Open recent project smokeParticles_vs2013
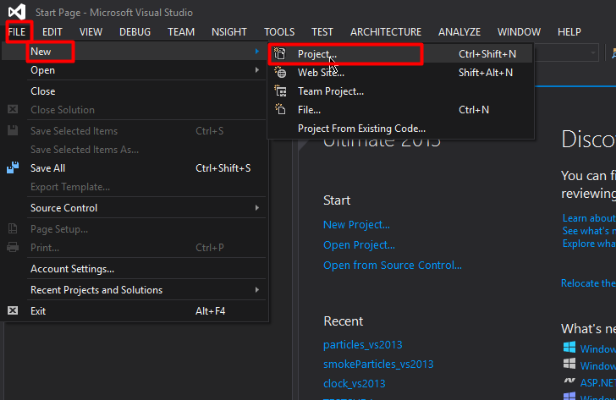Image resolution: width=616 pixels, height=401 pixels. [378, 364]
